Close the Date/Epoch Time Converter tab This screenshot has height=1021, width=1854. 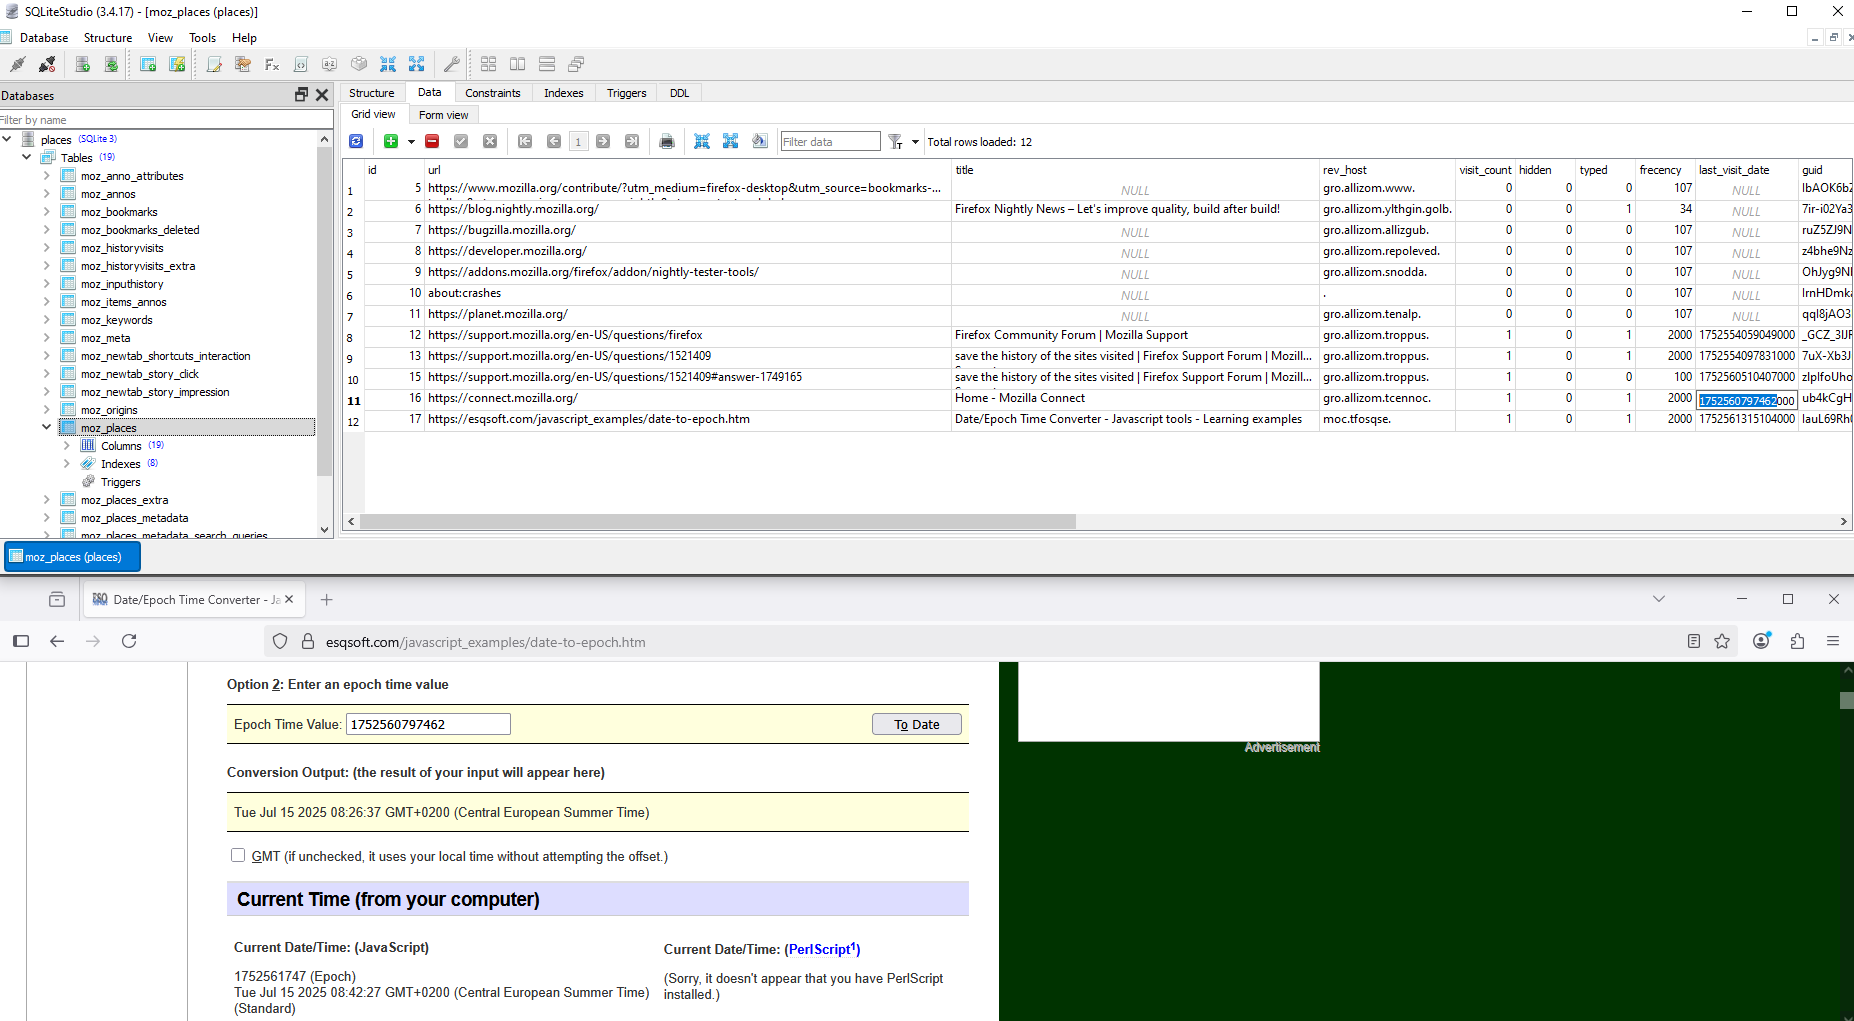click(289, 599)
